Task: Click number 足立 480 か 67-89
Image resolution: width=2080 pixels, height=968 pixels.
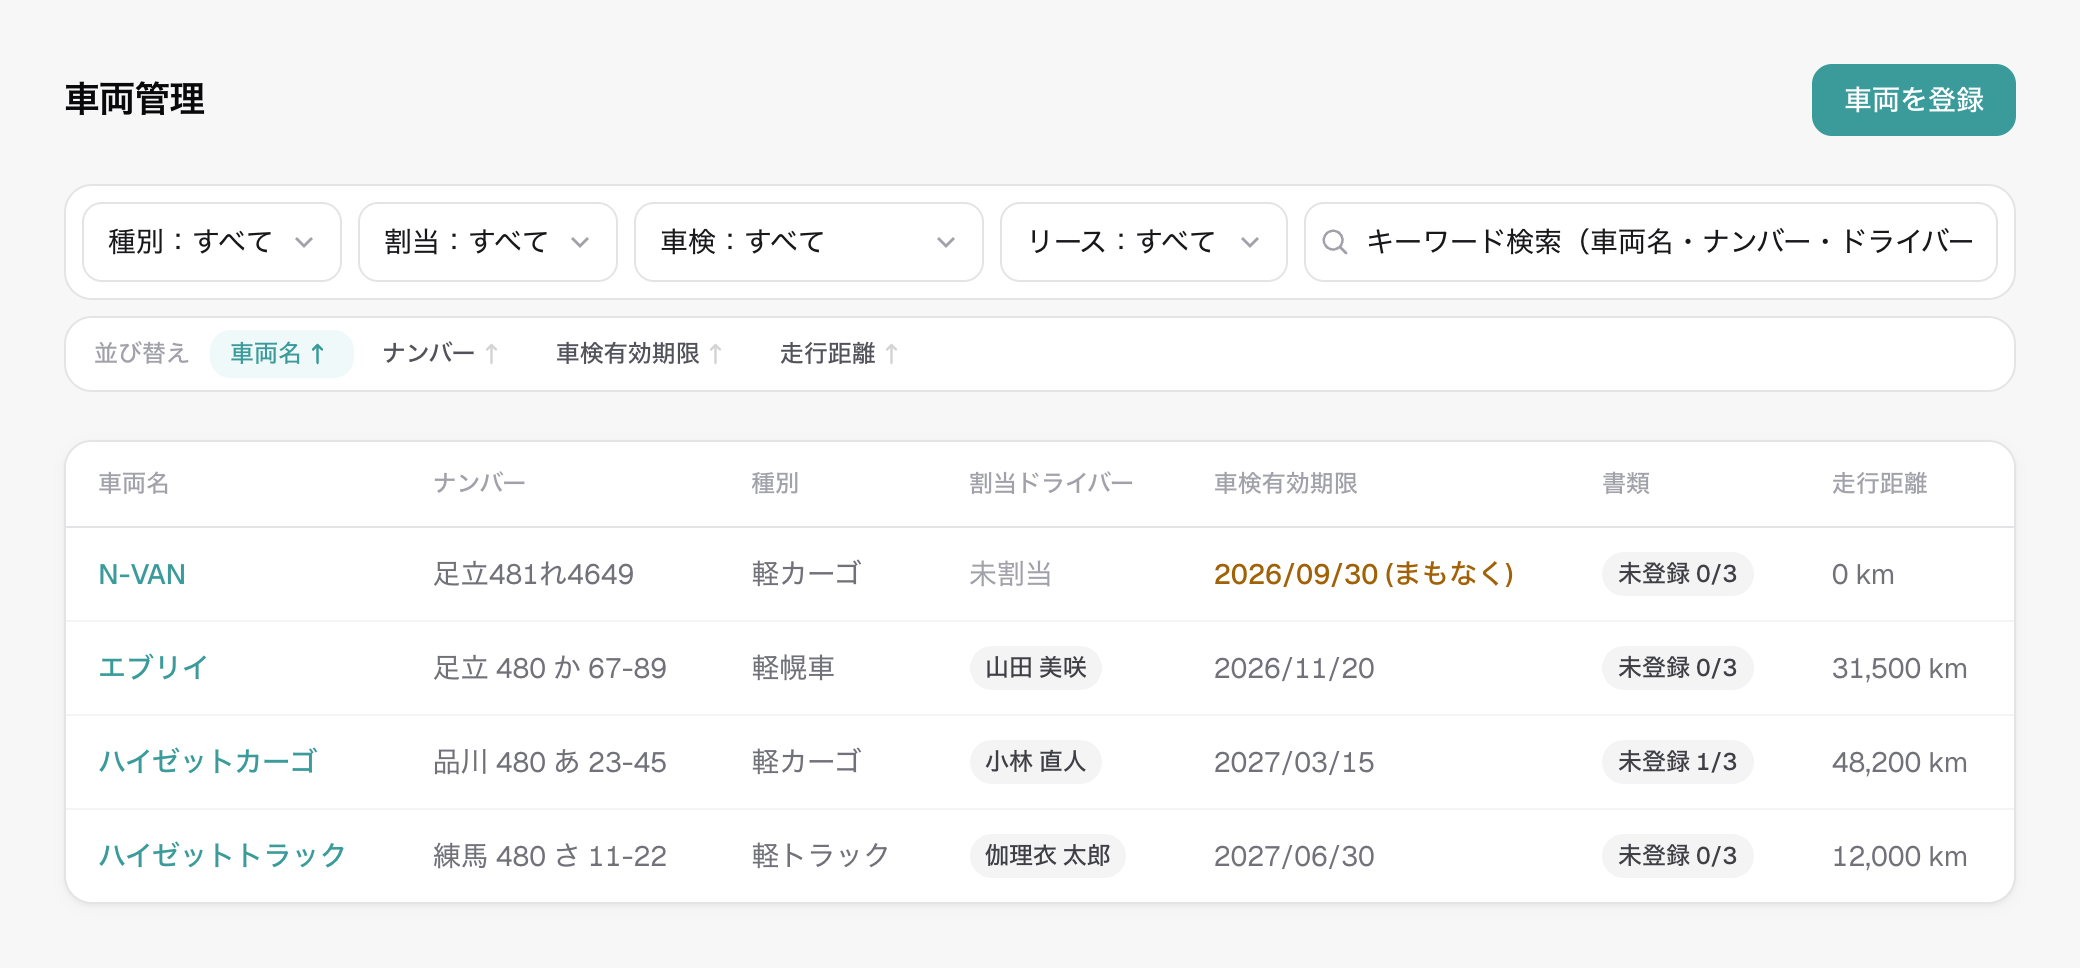Action: point(550,668)
